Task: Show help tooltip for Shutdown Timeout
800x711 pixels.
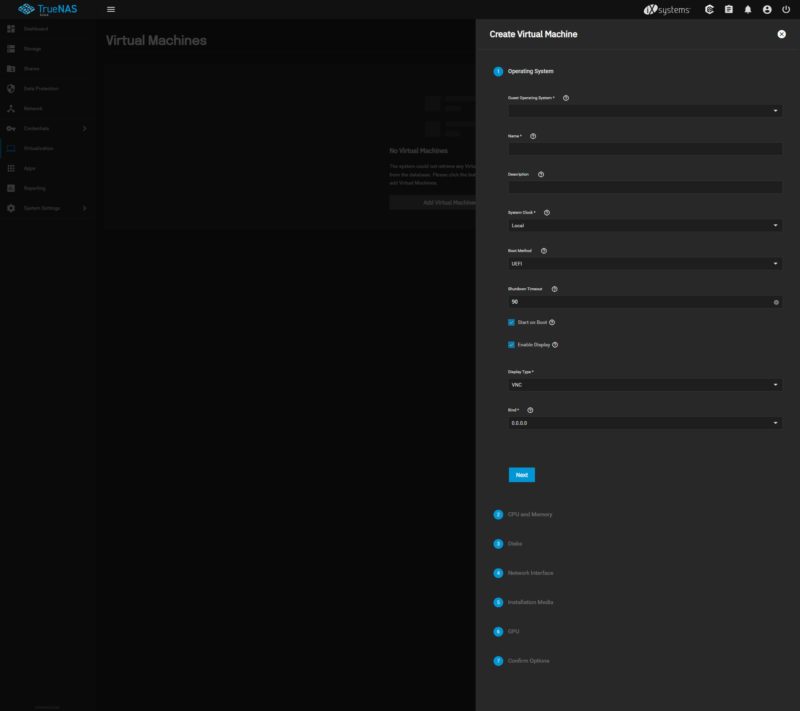Action: coord(554,289)
